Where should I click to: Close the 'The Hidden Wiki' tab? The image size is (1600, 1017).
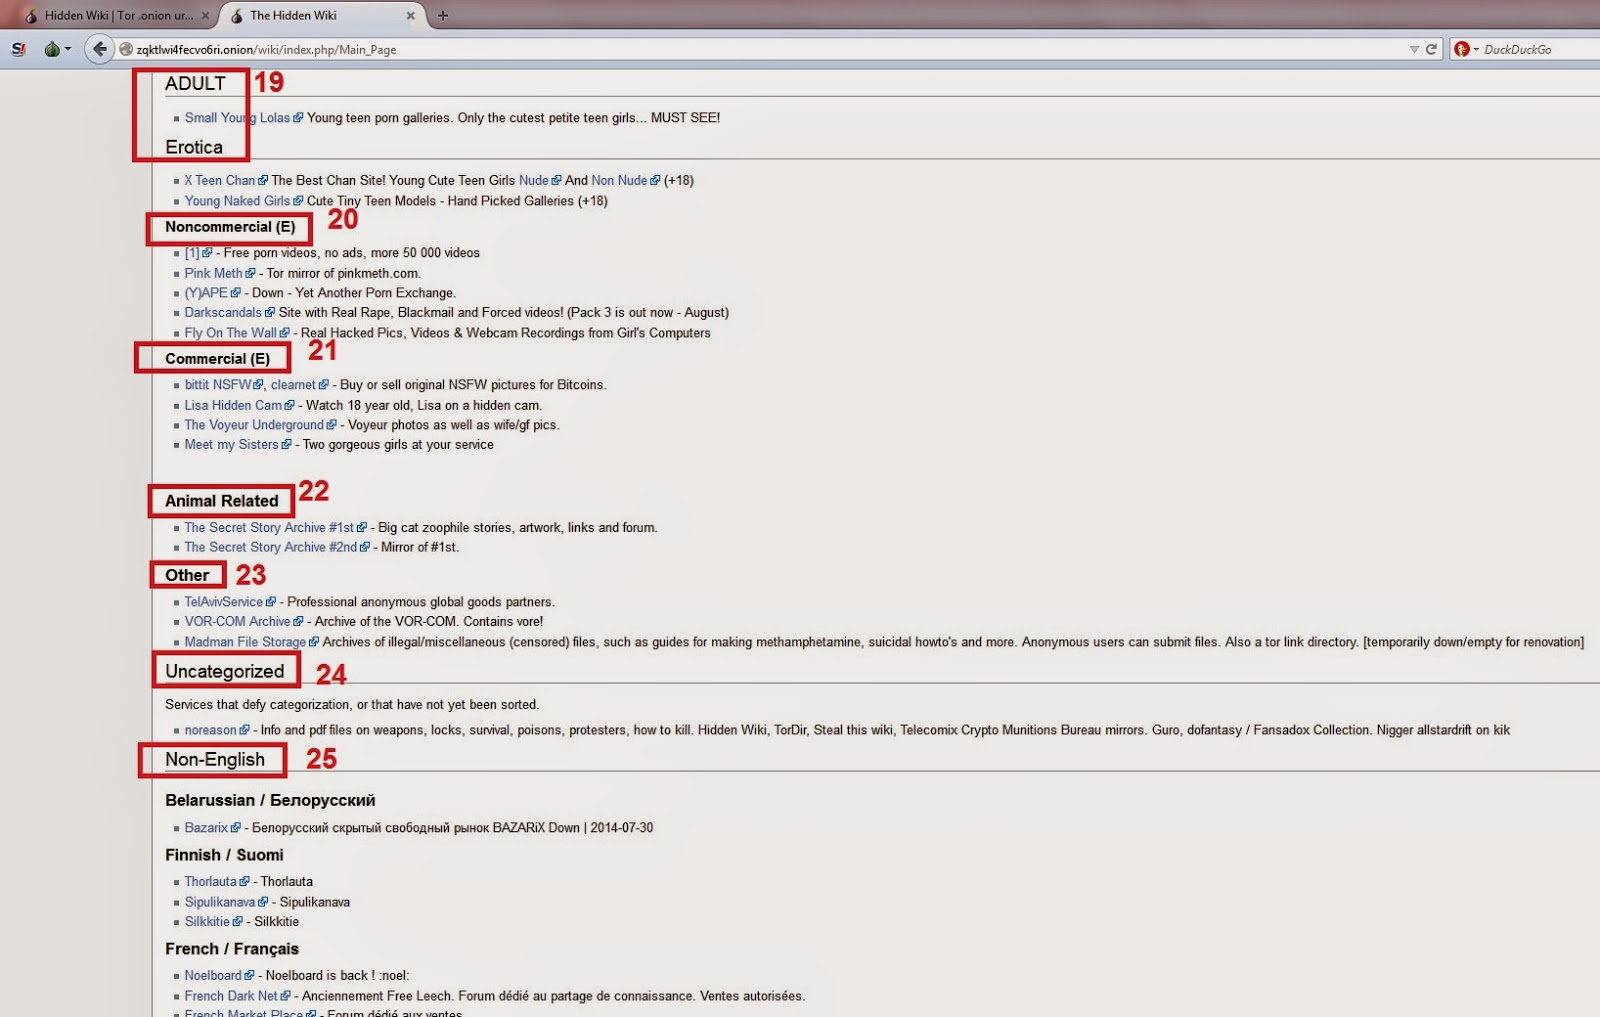[410, 15]
